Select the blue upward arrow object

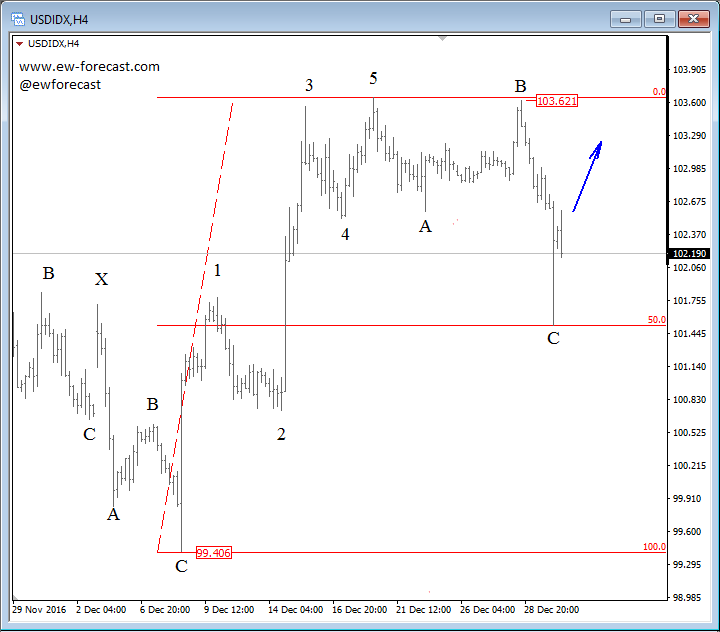(x=587, y=176)
